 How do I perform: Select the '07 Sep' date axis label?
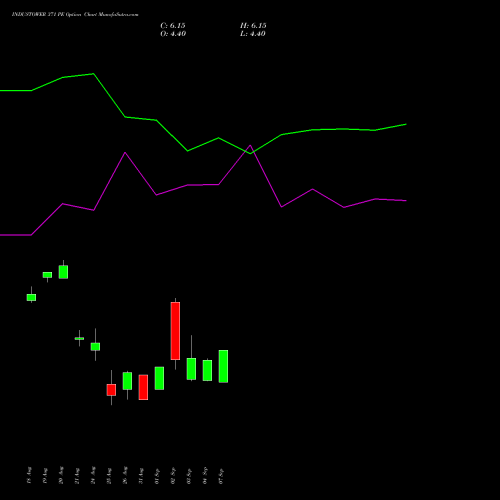[221, 475]
